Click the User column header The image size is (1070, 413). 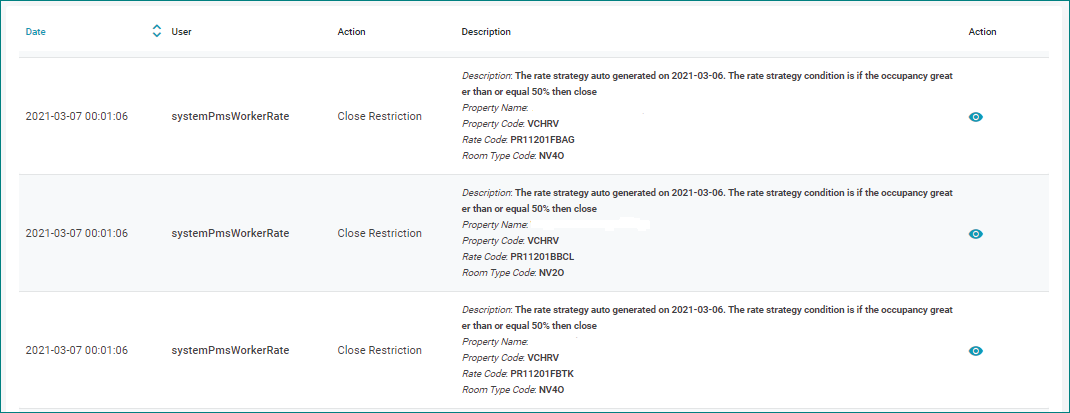(x=182, y=32)
